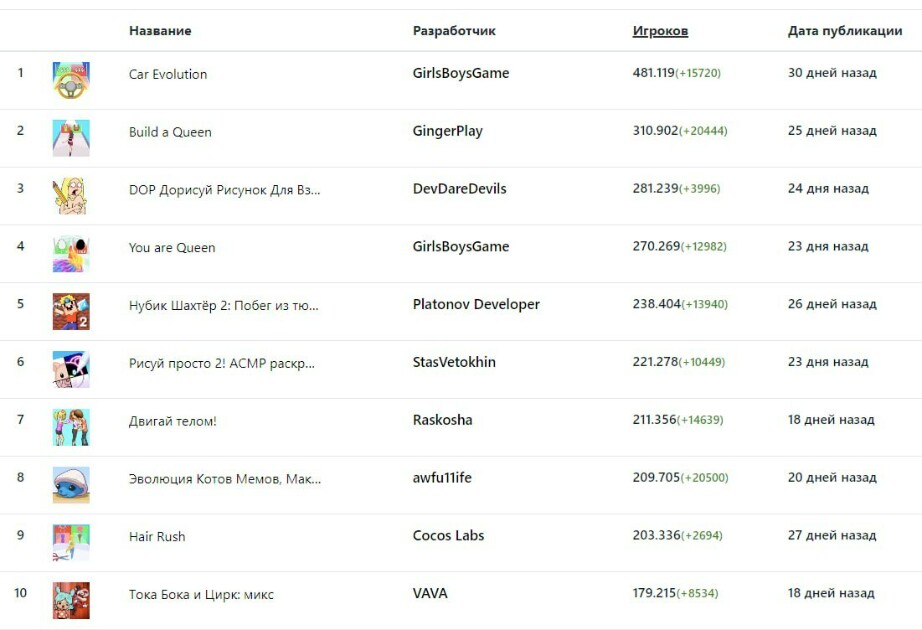Open the Car Evolution game title
Viewport: 922px width, 630px height.
coord(168,74)
